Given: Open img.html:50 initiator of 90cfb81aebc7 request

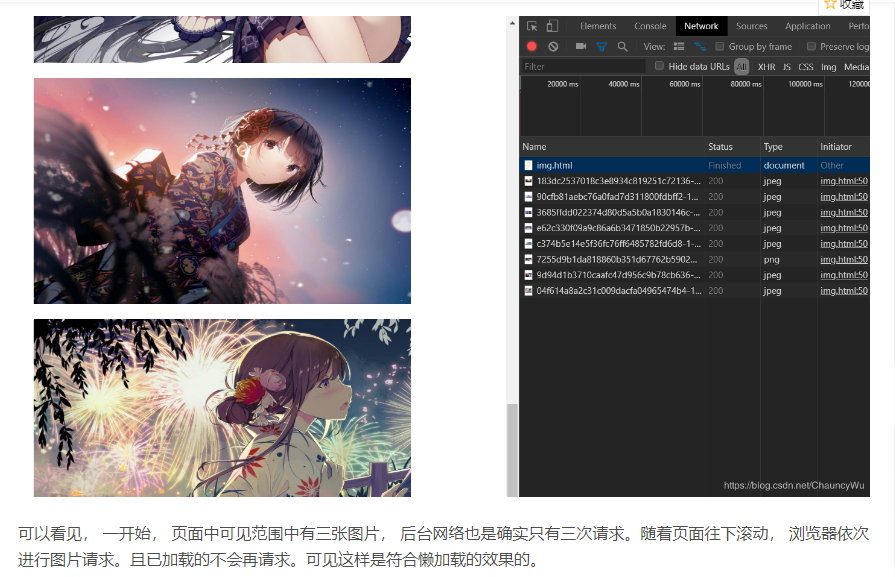Looking at the screenshot, I should [844, 197].
